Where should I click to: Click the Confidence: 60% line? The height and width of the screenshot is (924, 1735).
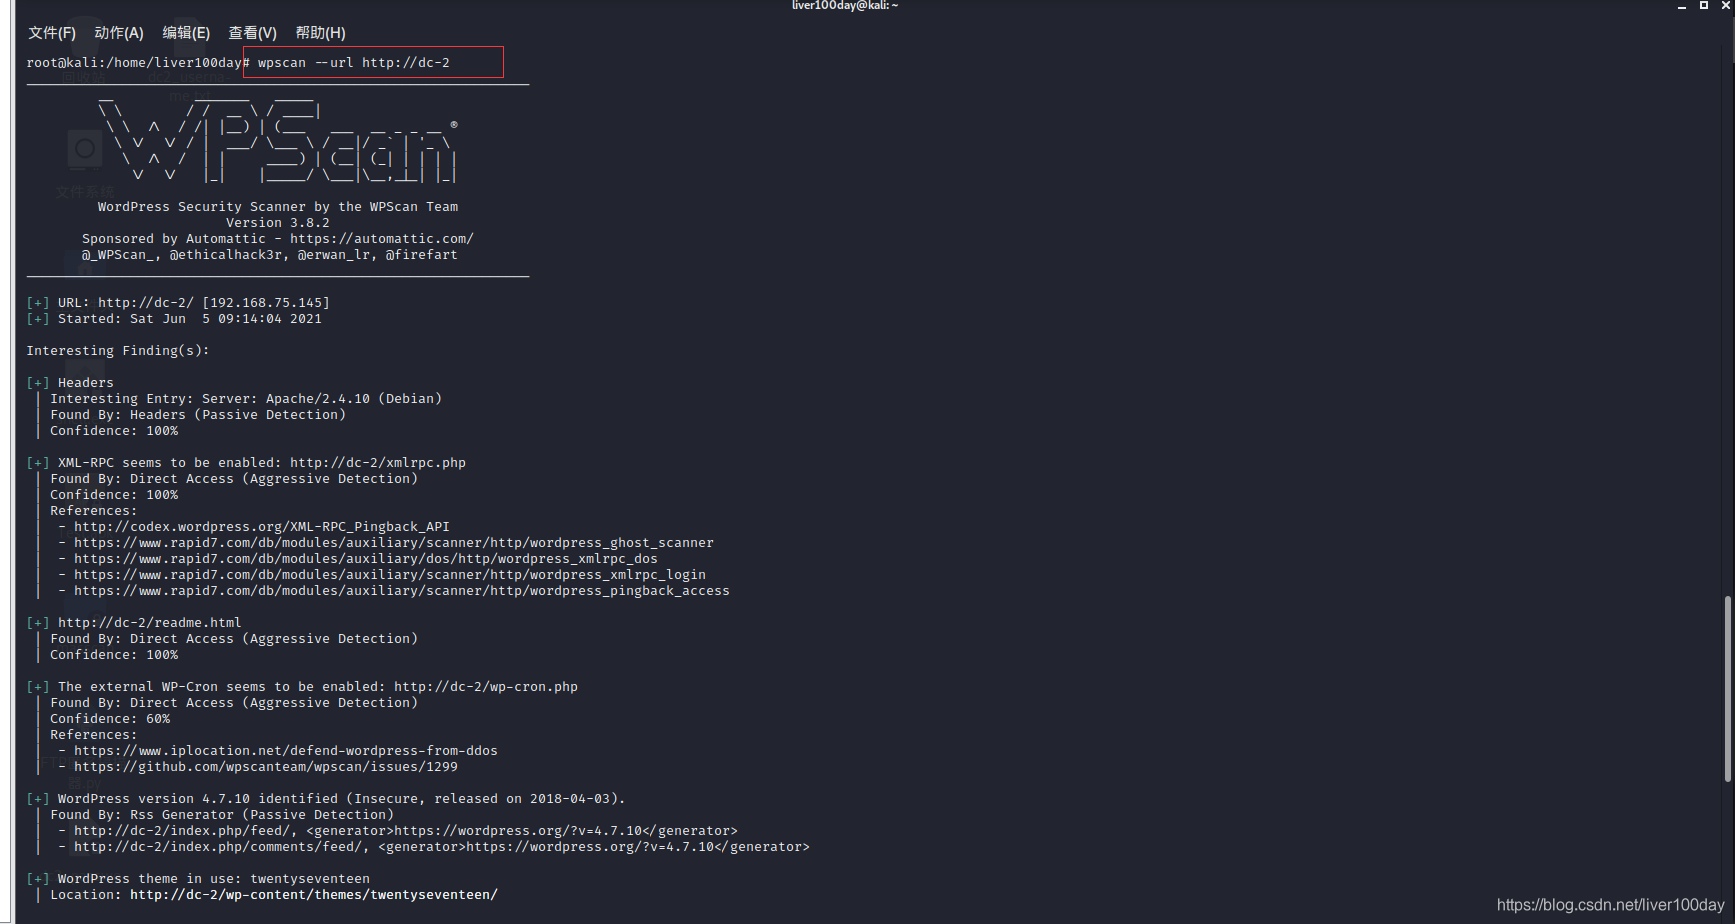coord(110,718)
